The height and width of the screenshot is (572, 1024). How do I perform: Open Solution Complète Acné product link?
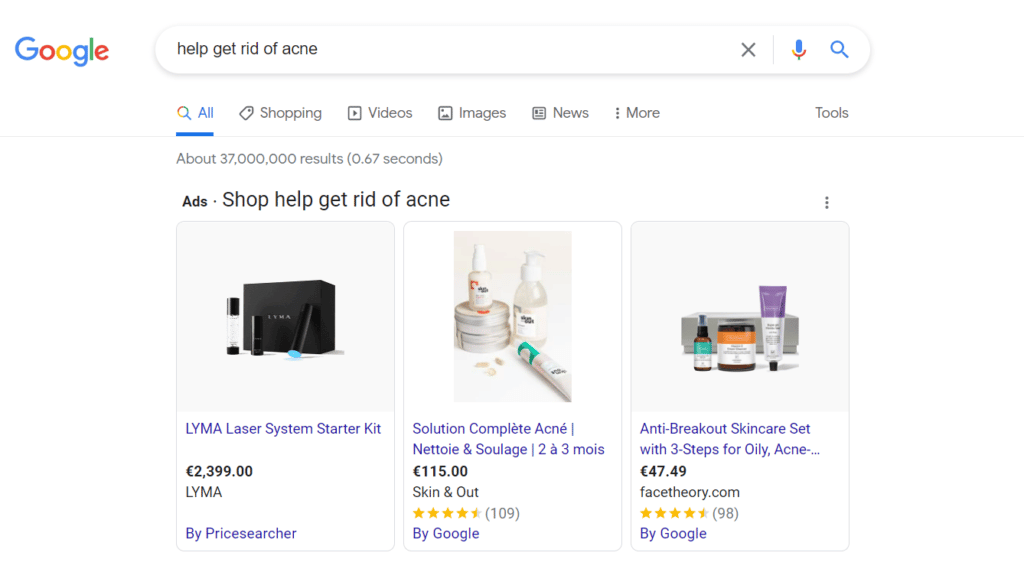pos(508,439)
